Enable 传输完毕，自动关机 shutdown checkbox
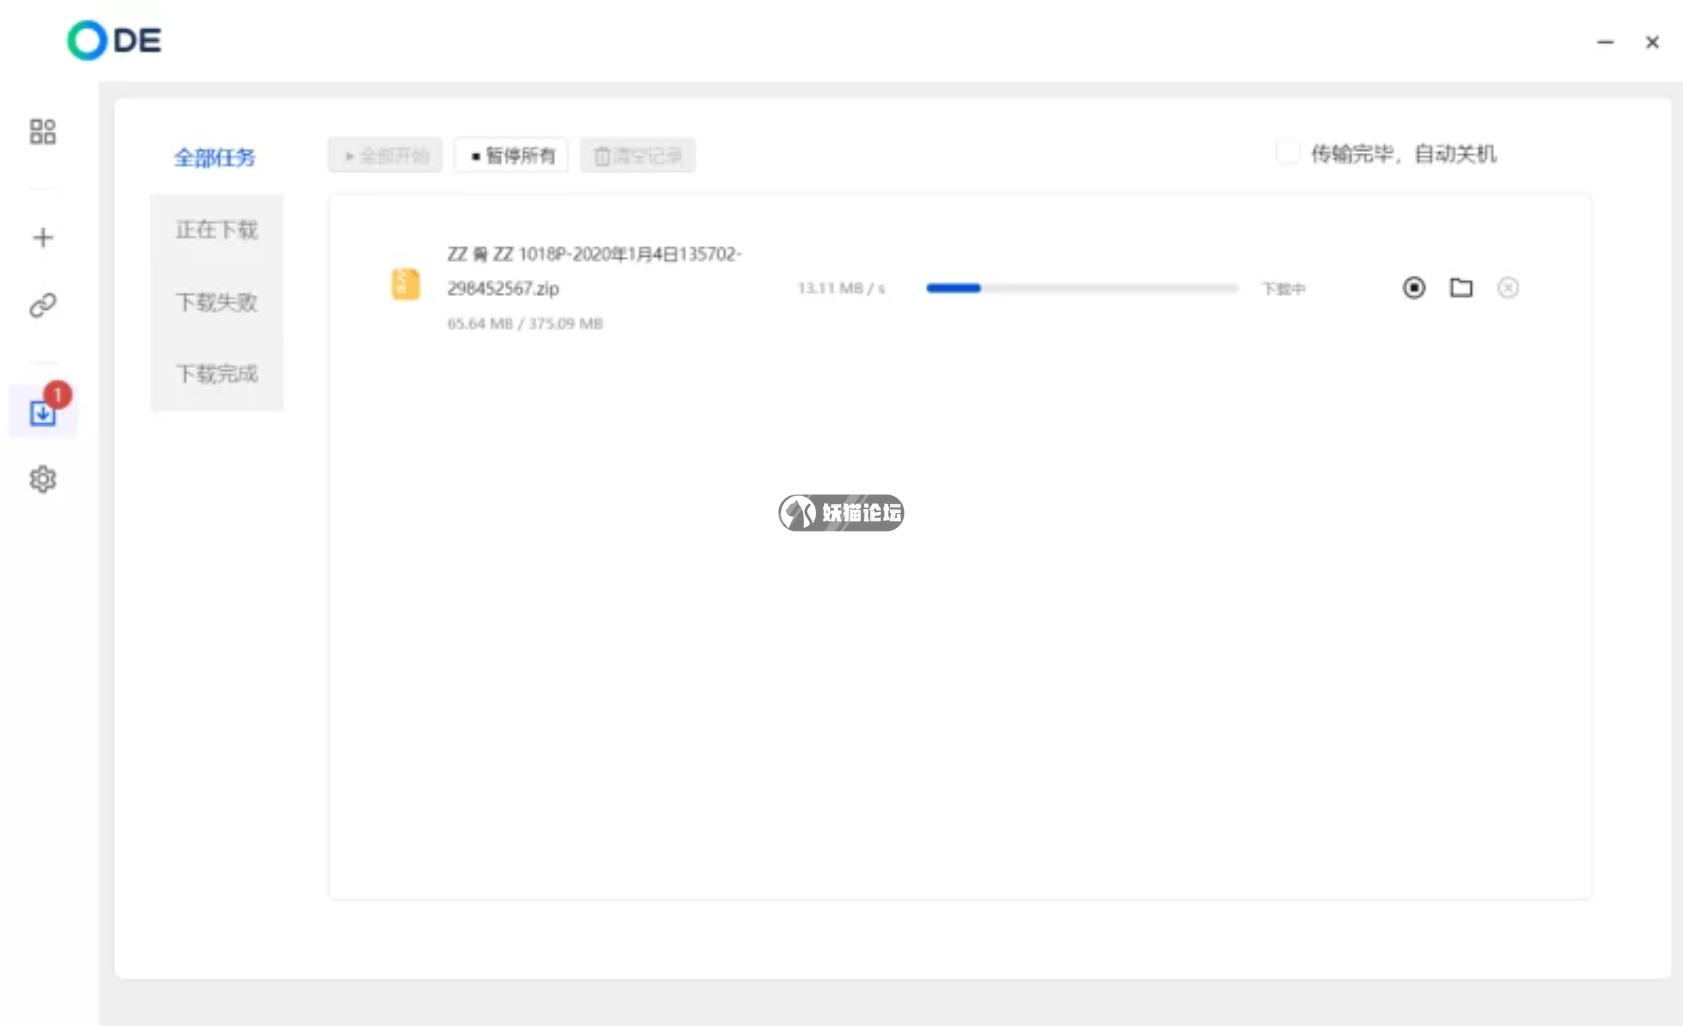The height and width of the screenshot is (1026, 1683). coord(1288,152)
